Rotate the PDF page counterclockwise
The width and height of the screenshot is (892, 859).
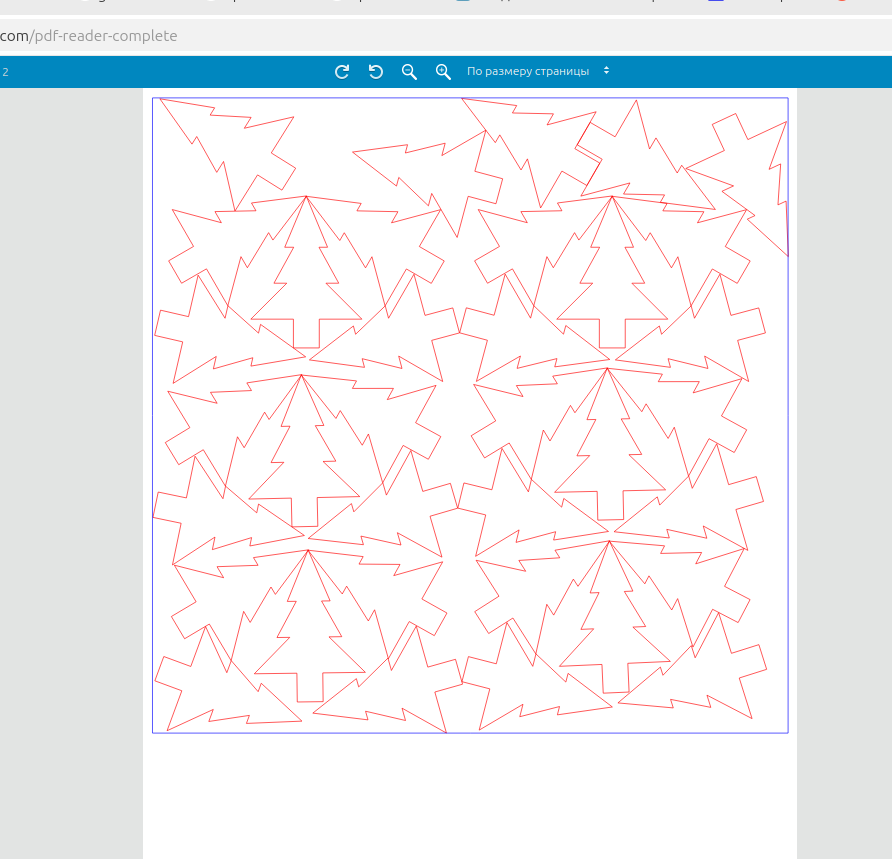pyautogui.click(x=375, y=72)
